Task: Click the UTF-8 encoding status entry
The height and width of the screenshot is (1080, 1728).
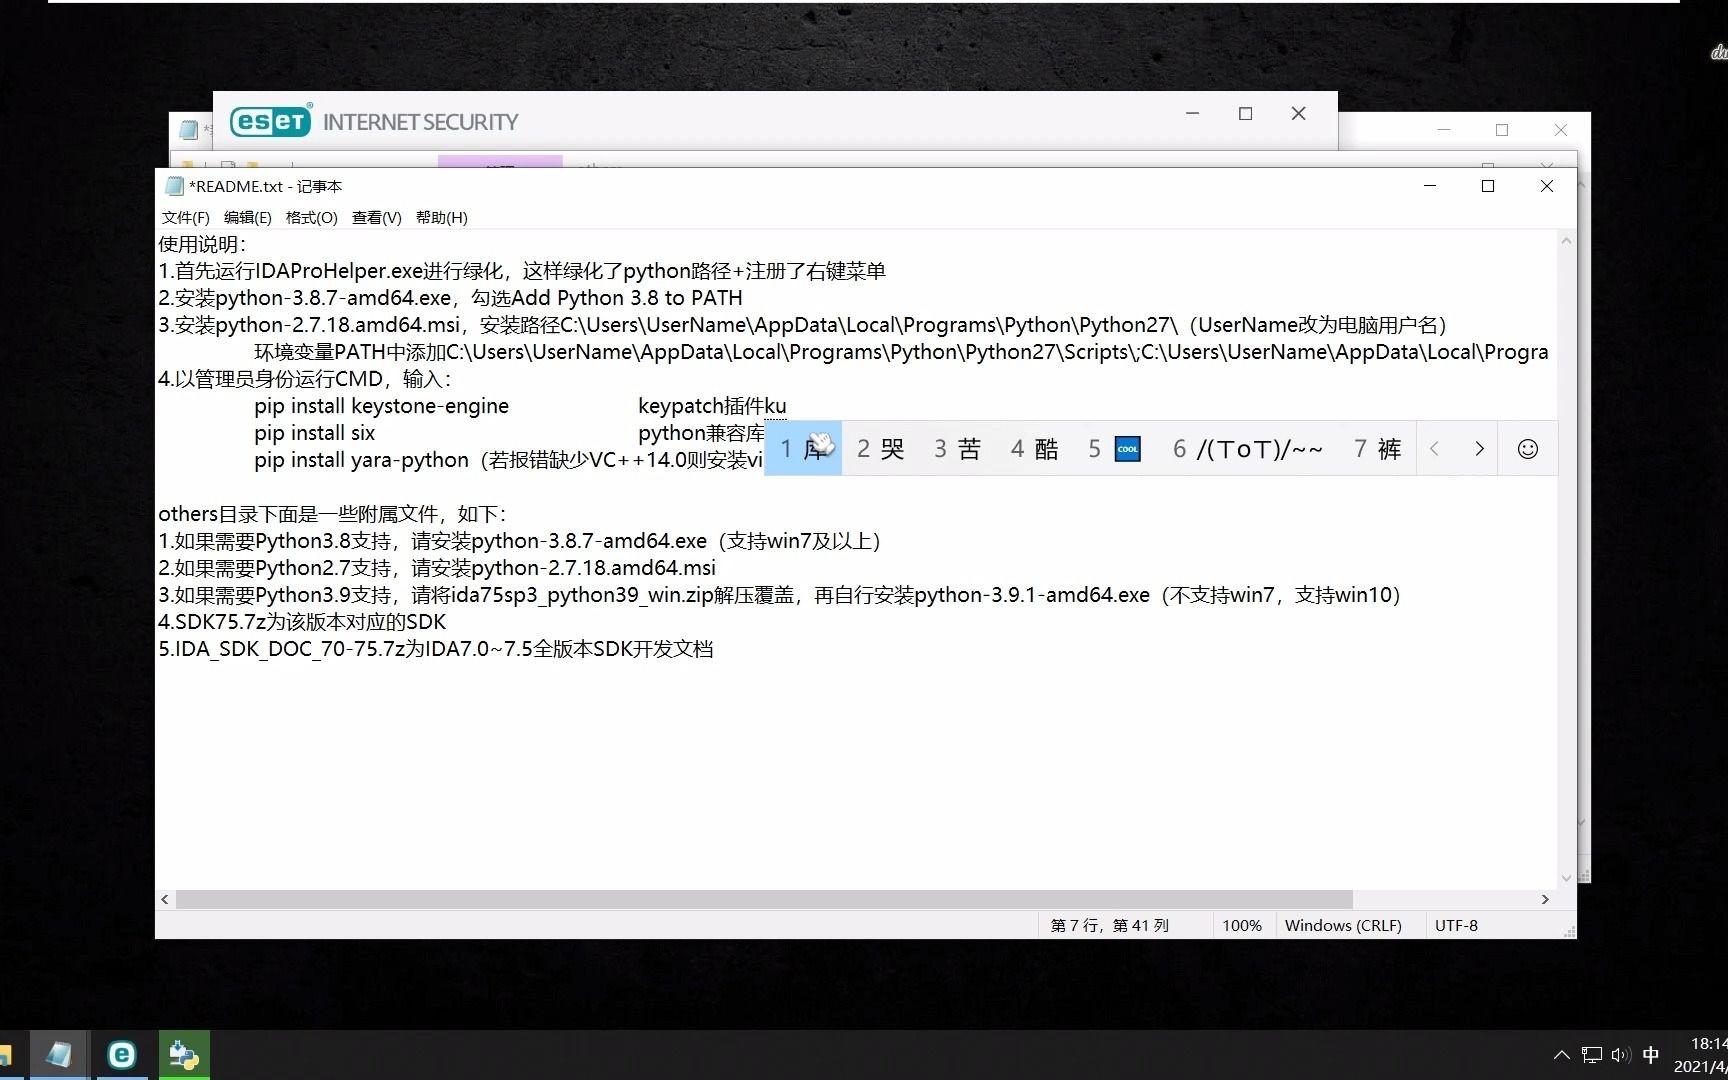Action: [1456, 926]
